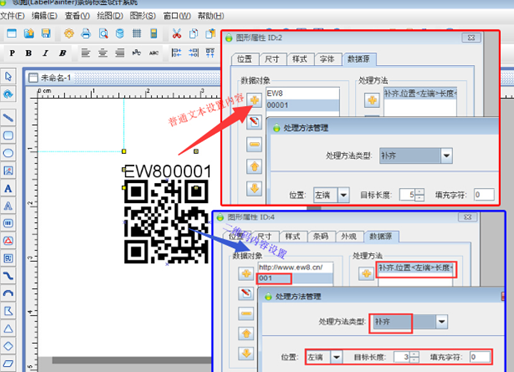Add a 处理方法 in ID:4 dialog
This screenshot has width=514, height=372.
[366, 274]
